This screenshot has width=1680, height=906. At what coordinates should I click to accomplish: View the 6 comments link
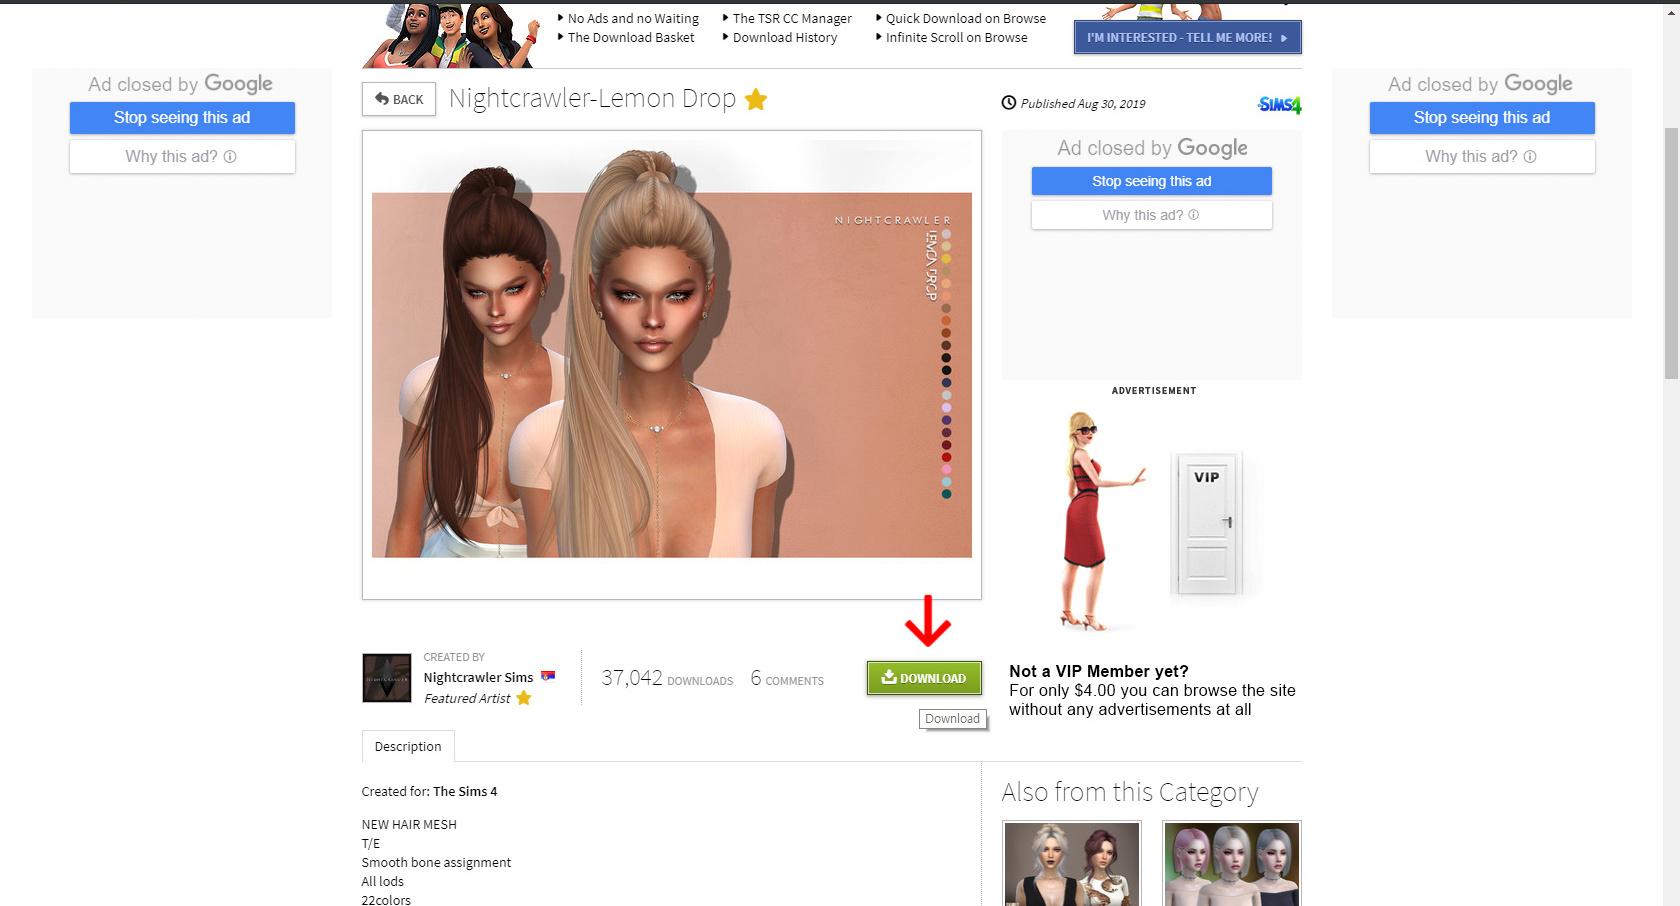point(787,678)
